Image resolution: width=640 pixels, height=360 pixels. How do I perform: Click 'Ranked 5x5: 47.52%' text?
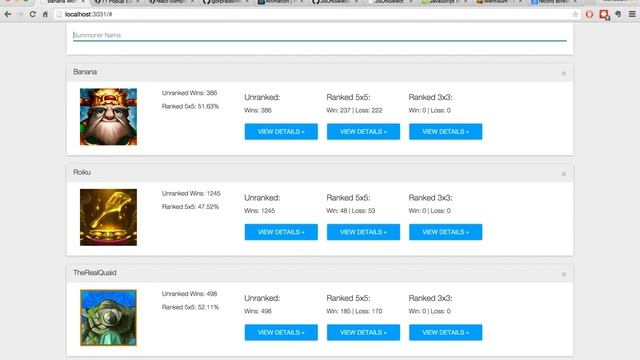(x=190, y=207)
